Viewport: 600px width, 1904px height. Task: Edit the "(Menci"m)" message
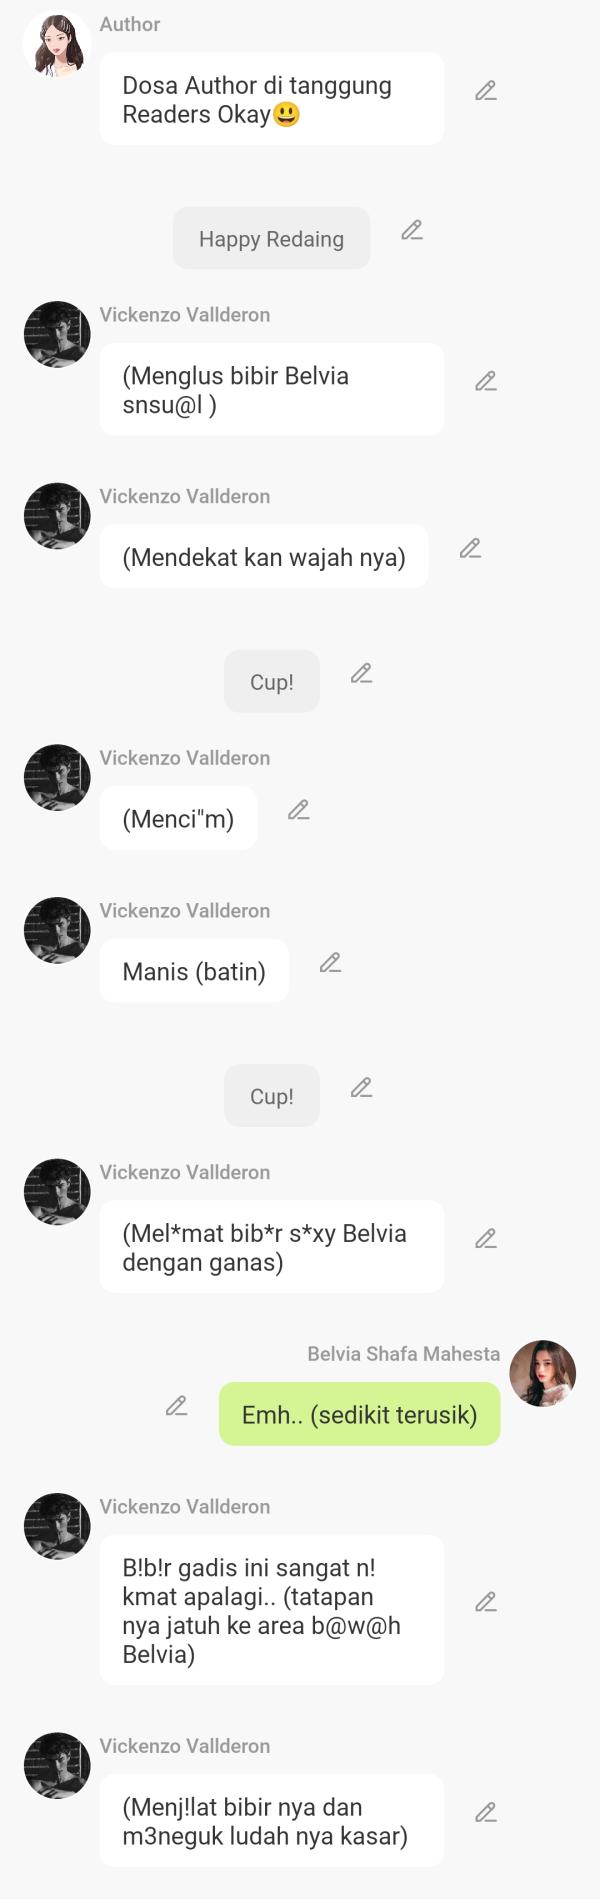pos(298,810)
